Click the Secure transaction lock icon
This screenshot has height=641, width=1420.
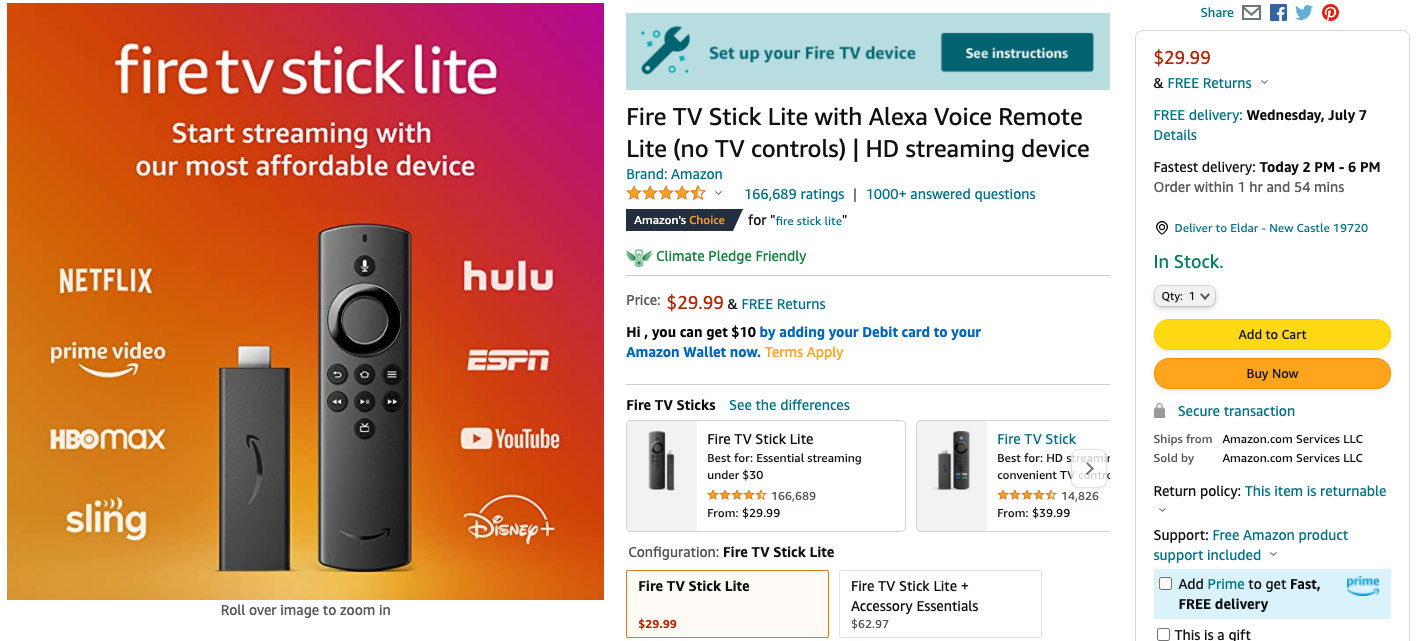coord(1160,411)
